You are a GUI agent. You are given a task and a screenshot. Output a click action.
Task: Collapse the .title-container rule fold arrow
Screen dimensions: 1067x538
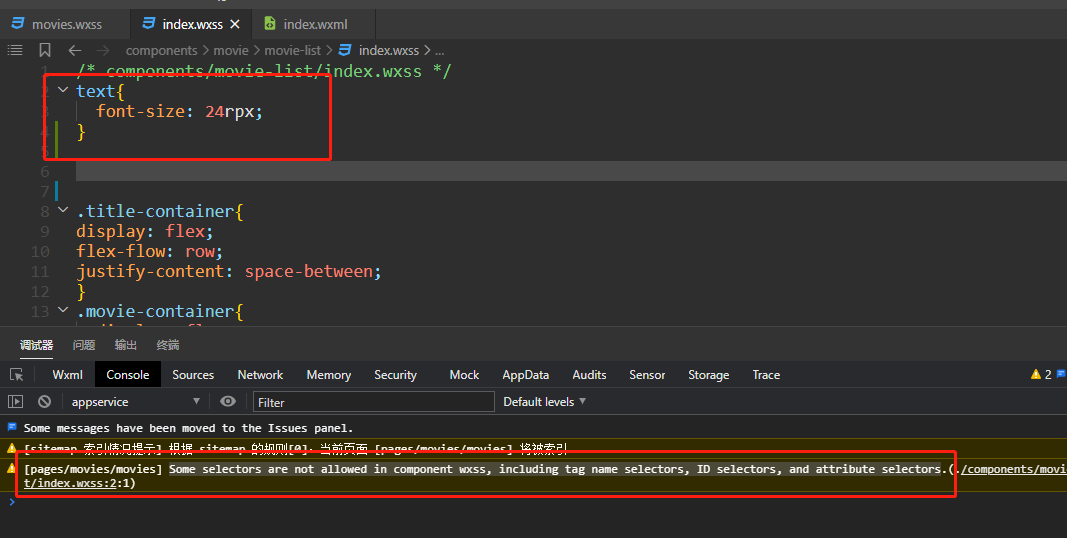(63, 210)
